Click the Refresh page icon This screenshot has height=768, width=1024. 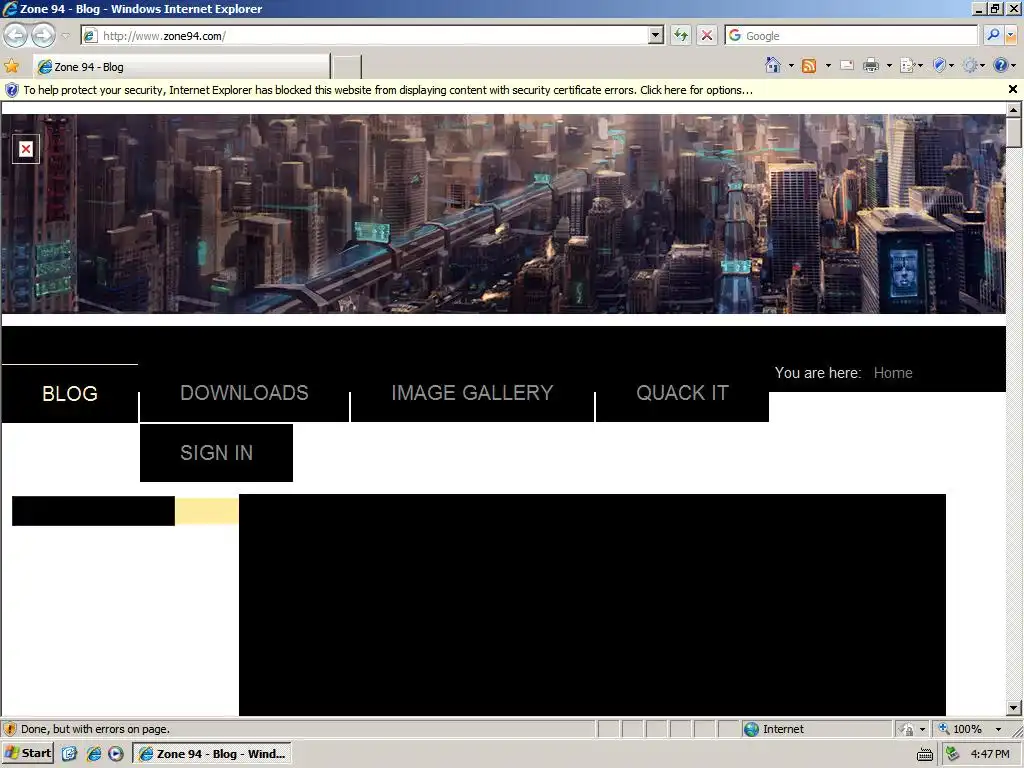[x=681, y=35]
